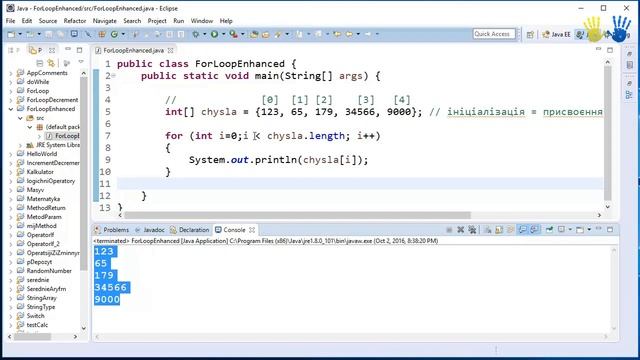This screenshot has height=360, width=640.
Task: Close the ForLoopEnhanced.java editor tab
Action: (171, 51)
